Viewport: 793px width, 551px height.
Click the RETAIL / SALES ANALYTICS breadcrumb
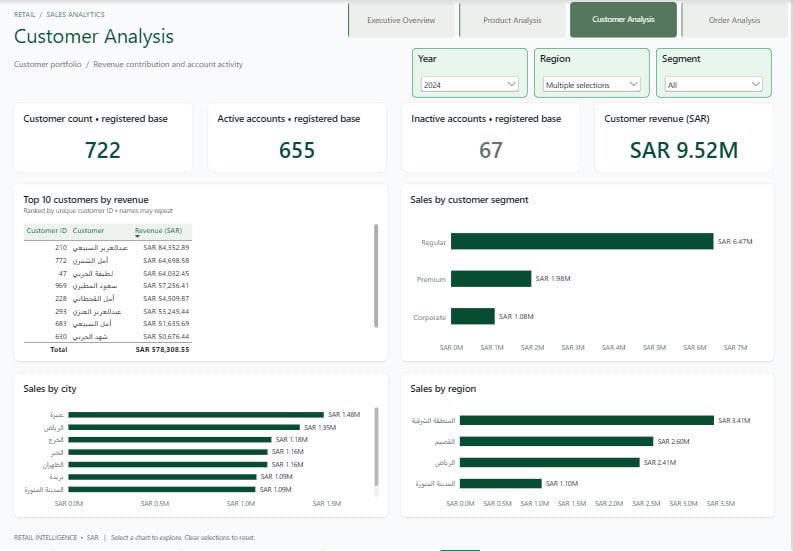[59, 15]
